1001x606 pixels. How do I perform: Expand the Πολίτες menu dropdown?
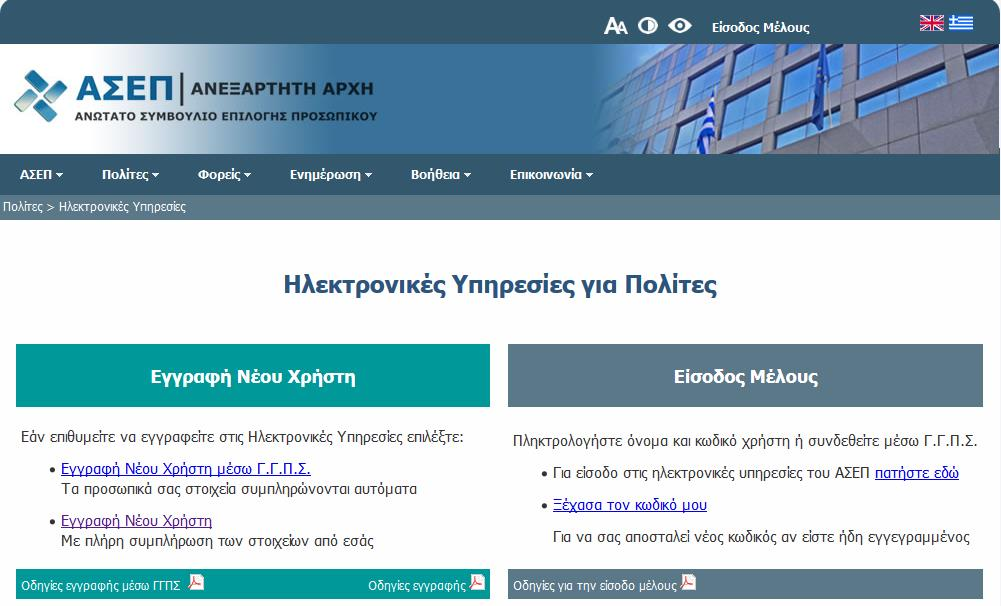(130, 174)
